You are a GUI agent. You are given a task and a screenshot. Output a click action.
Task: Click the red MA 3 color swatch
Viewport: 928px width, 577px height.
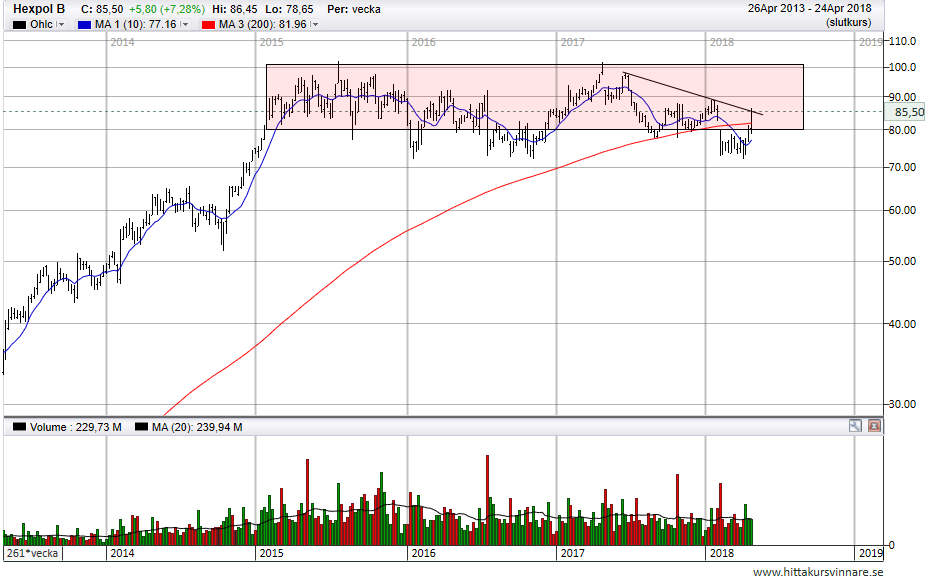[x=208, y=25]
